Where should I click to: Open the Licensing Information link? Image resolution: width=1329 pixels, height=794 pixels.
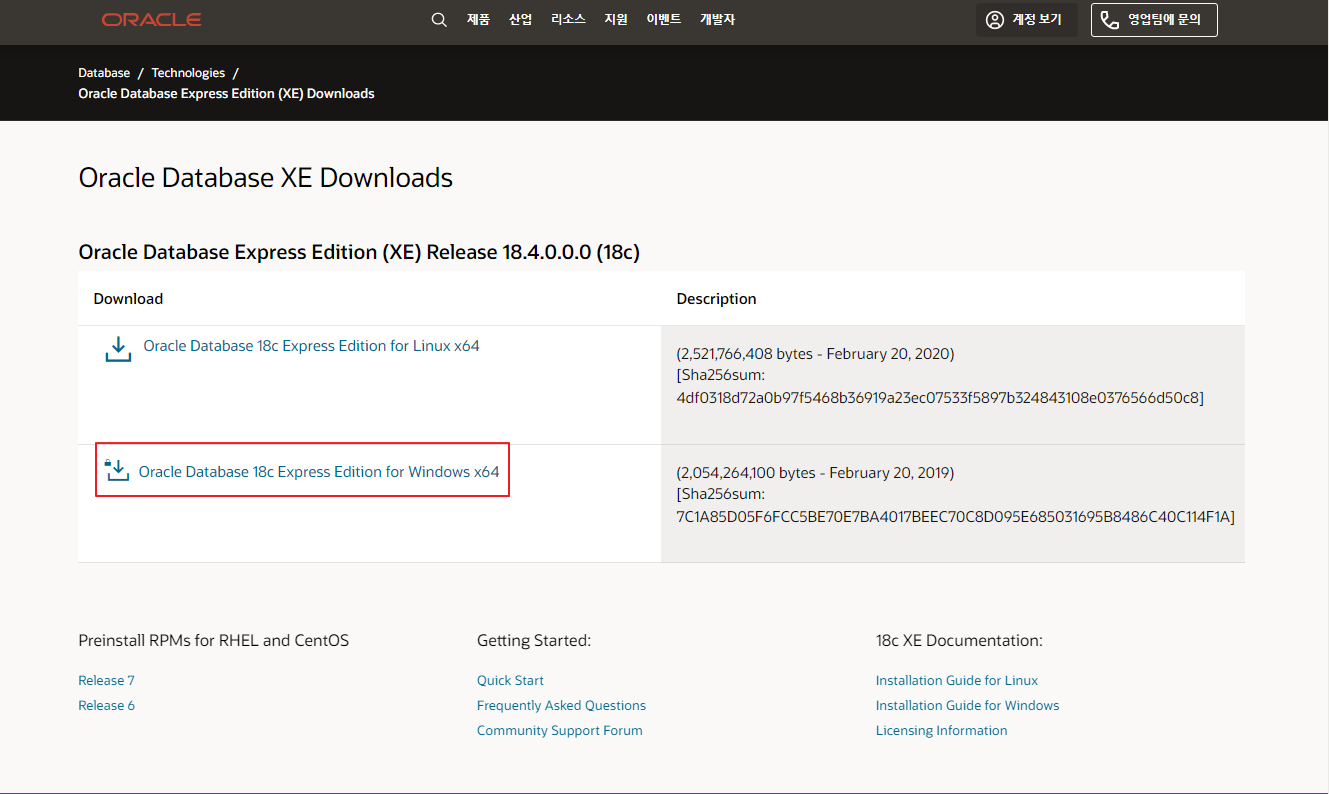coord(941,731)
